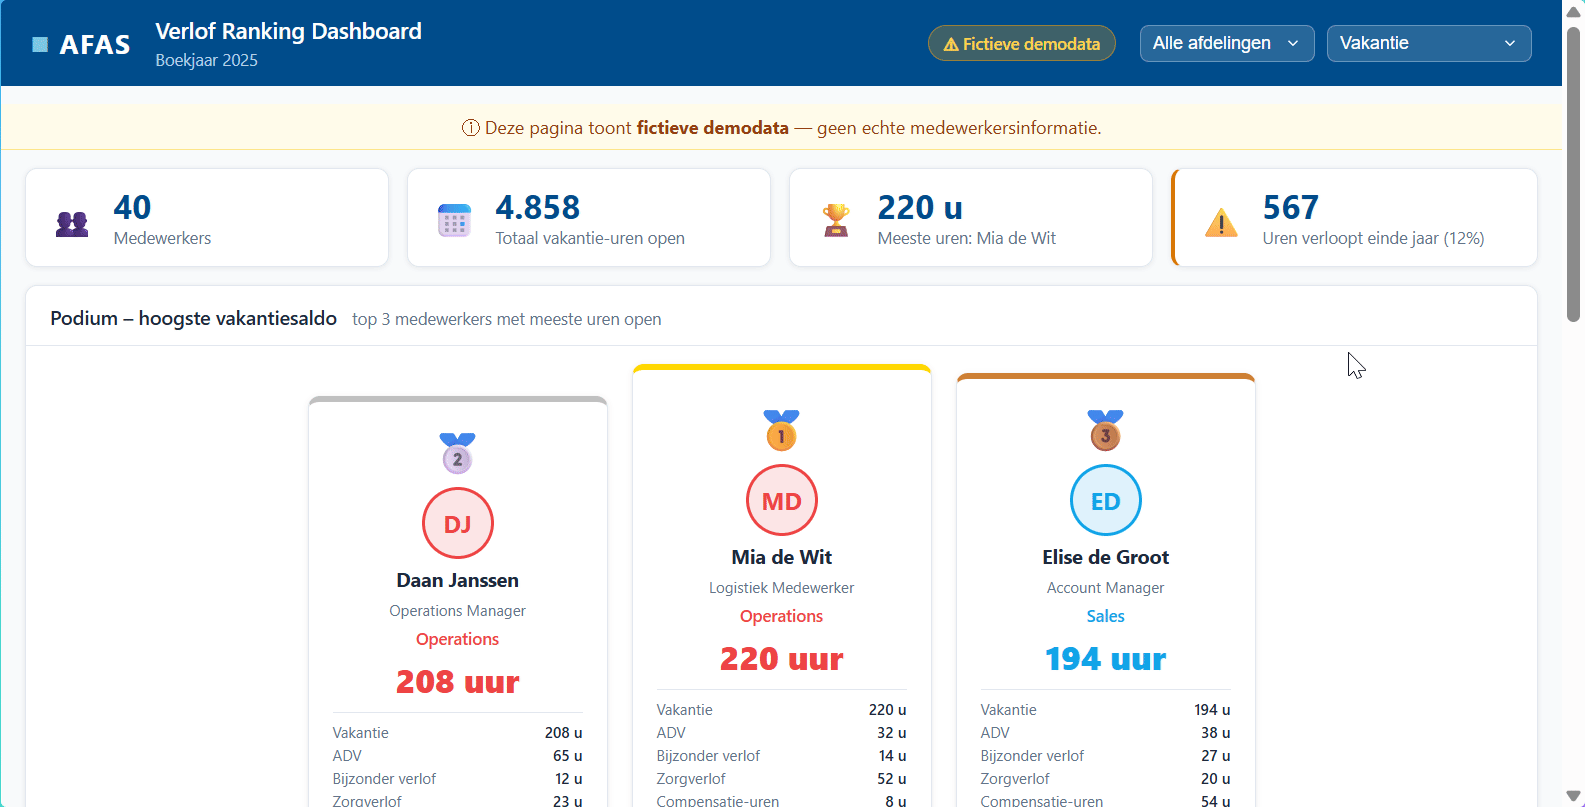Click Vakantie row showing 194 u
Image resolution: width=1585 pixels, height=807 pixels.
[x=1106, y=710]
